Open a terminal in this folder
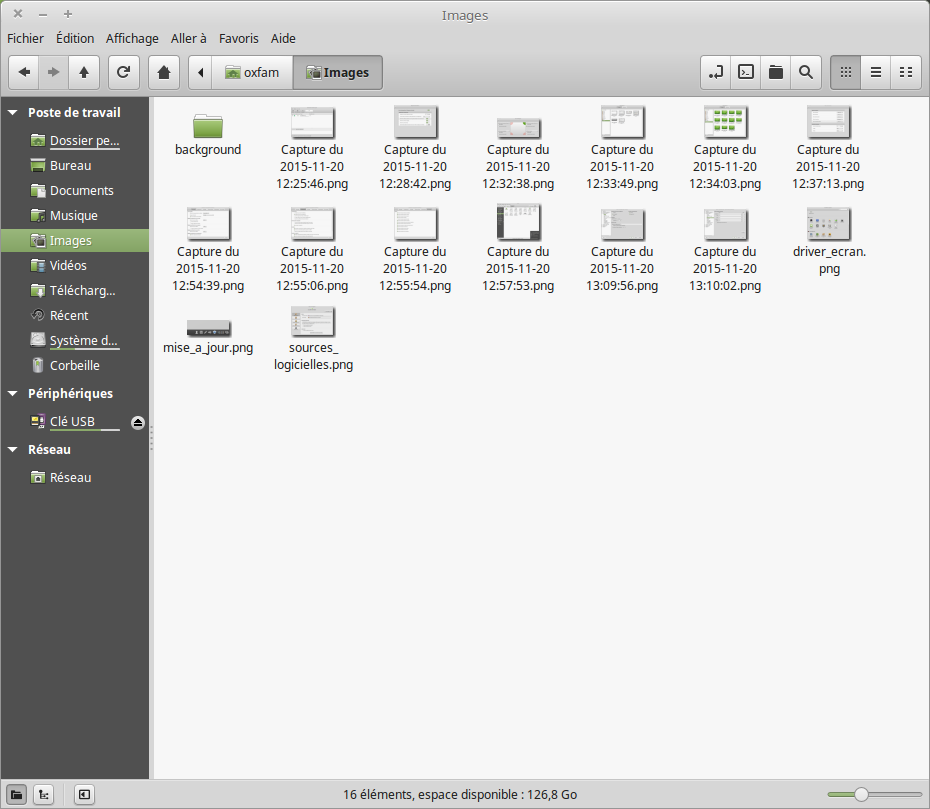Viewport: 930px width, 809px height. click(x=745, y=72)
